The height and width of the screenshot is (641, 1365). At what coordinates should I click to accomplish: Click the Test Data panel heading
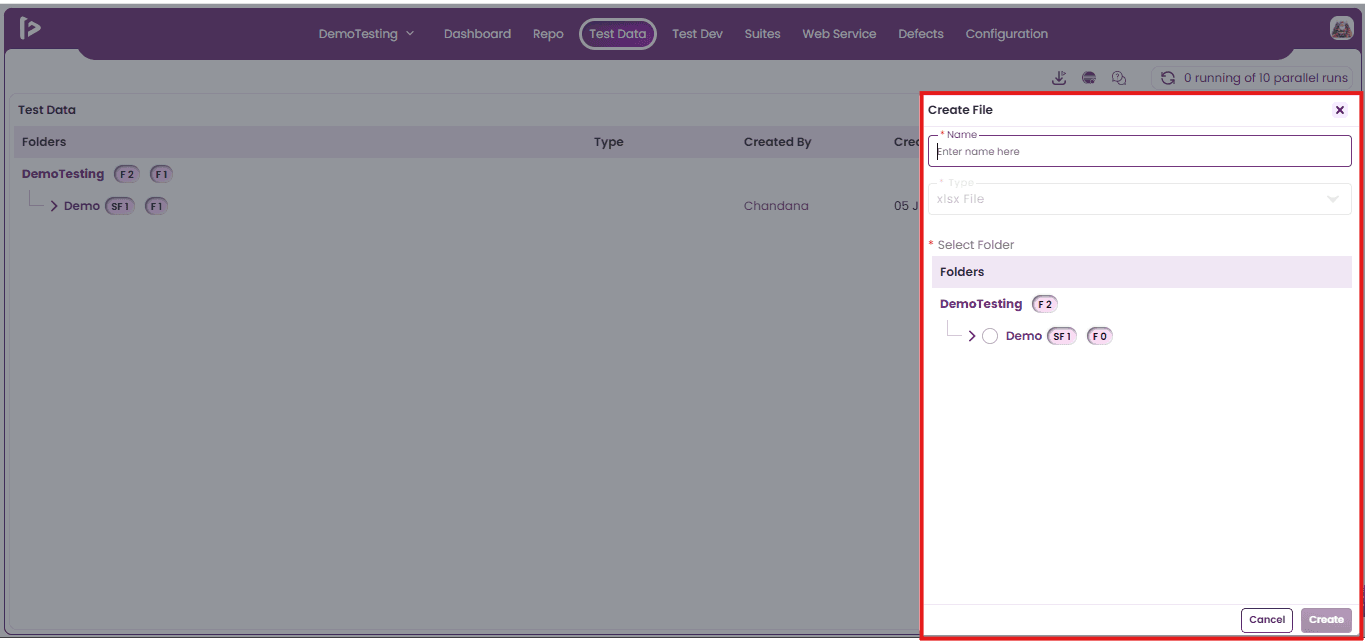47,110
